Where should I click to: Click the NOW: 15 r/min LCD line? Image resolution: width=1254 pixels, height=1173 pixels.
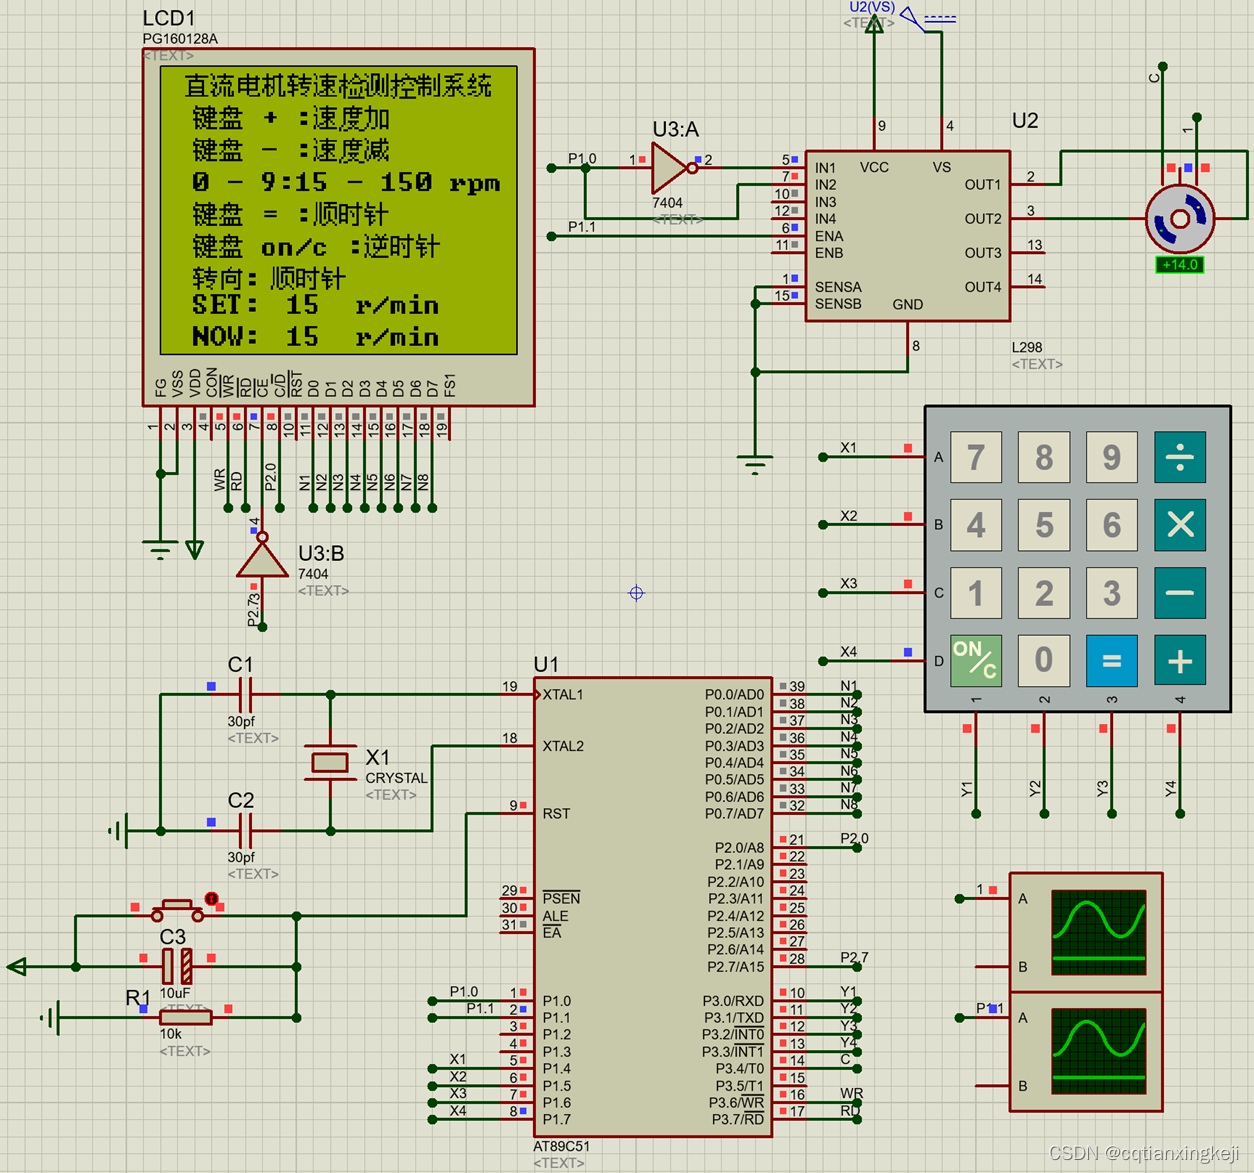316,337
